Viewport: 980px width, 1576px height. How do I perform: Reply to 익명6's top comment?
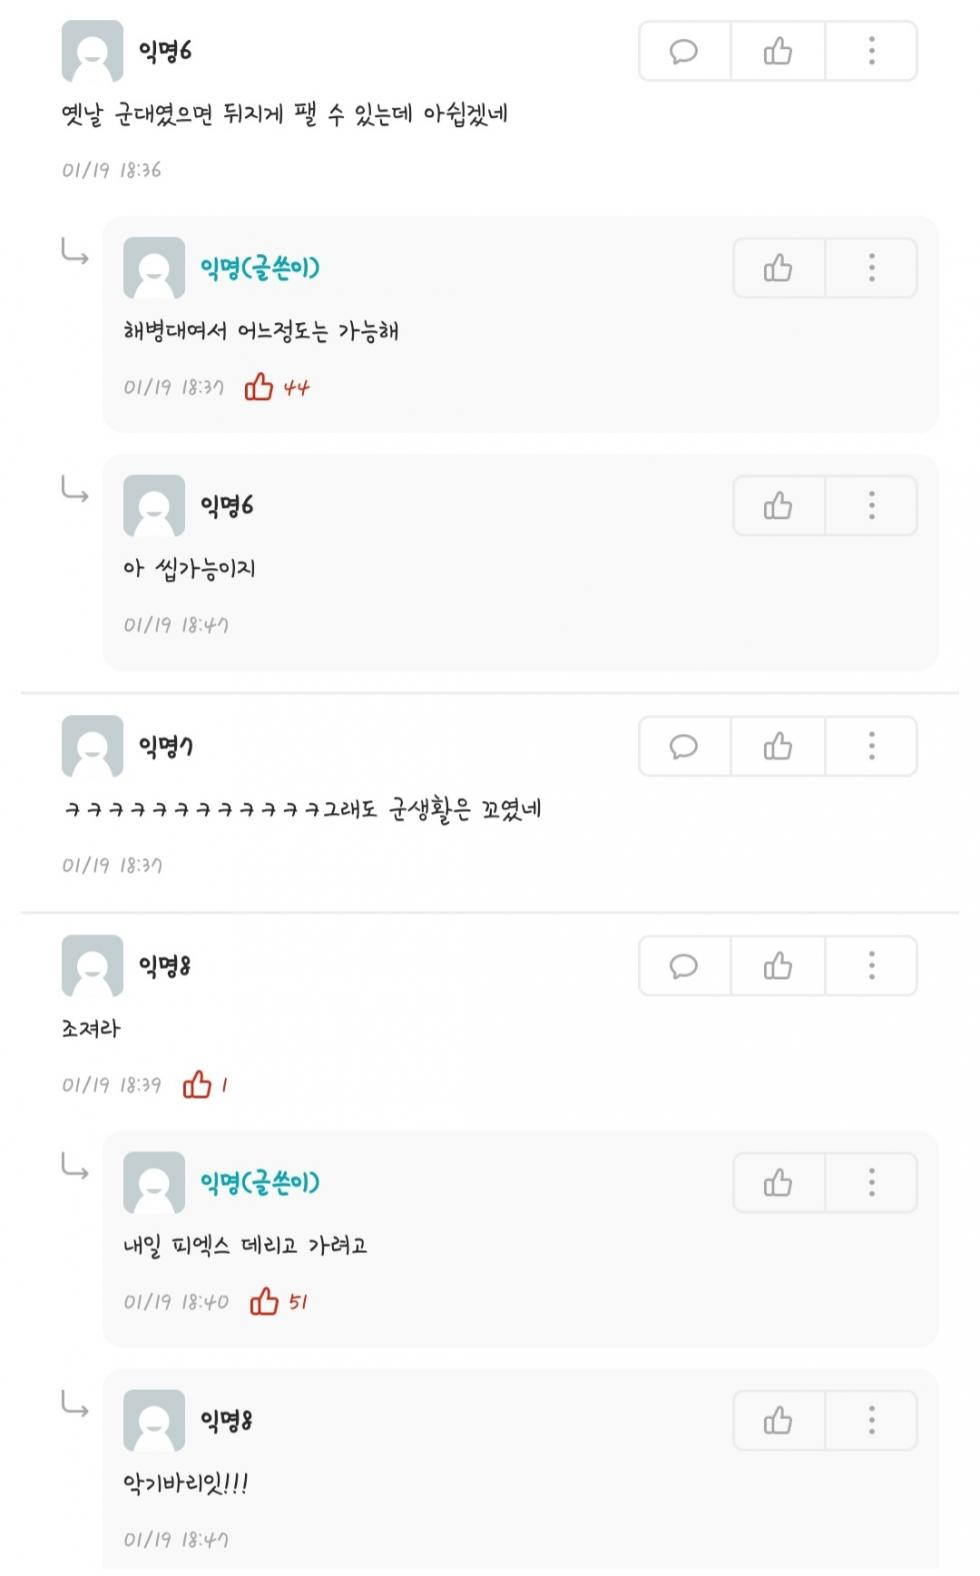point(684,51)
